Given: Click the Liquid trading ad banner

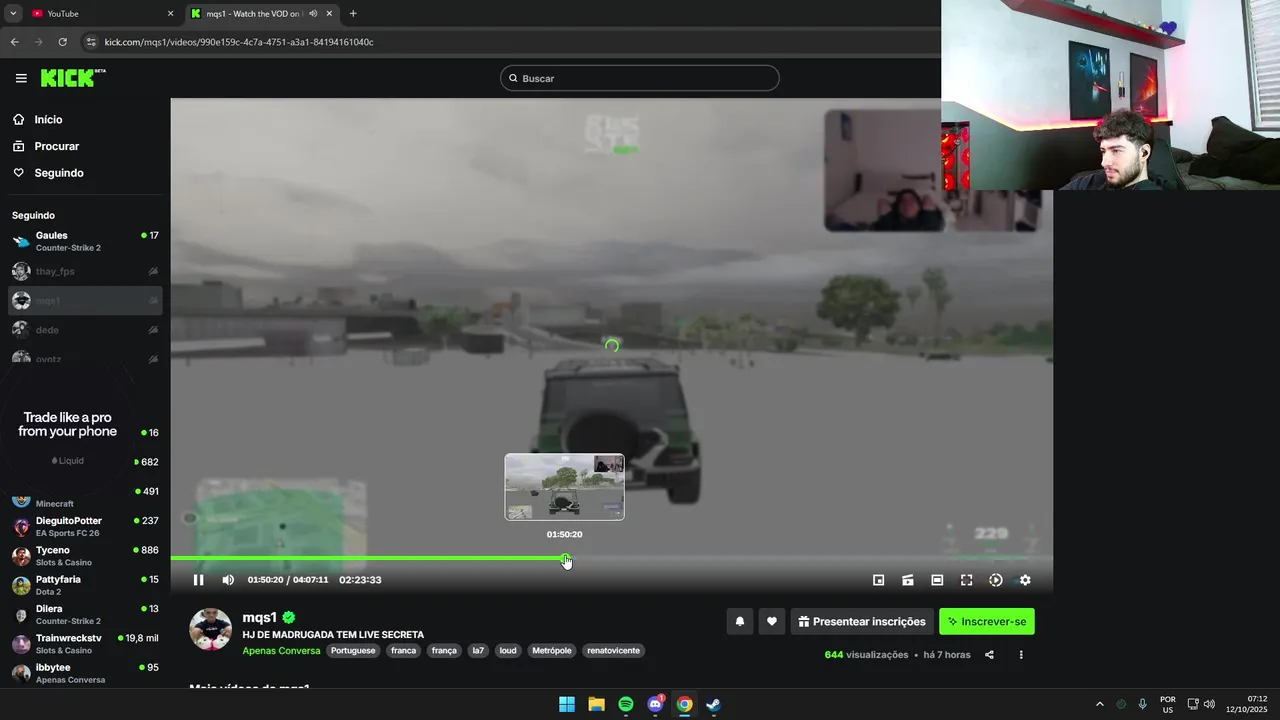Looking at the screenshot, I should [x=67, y=436].
